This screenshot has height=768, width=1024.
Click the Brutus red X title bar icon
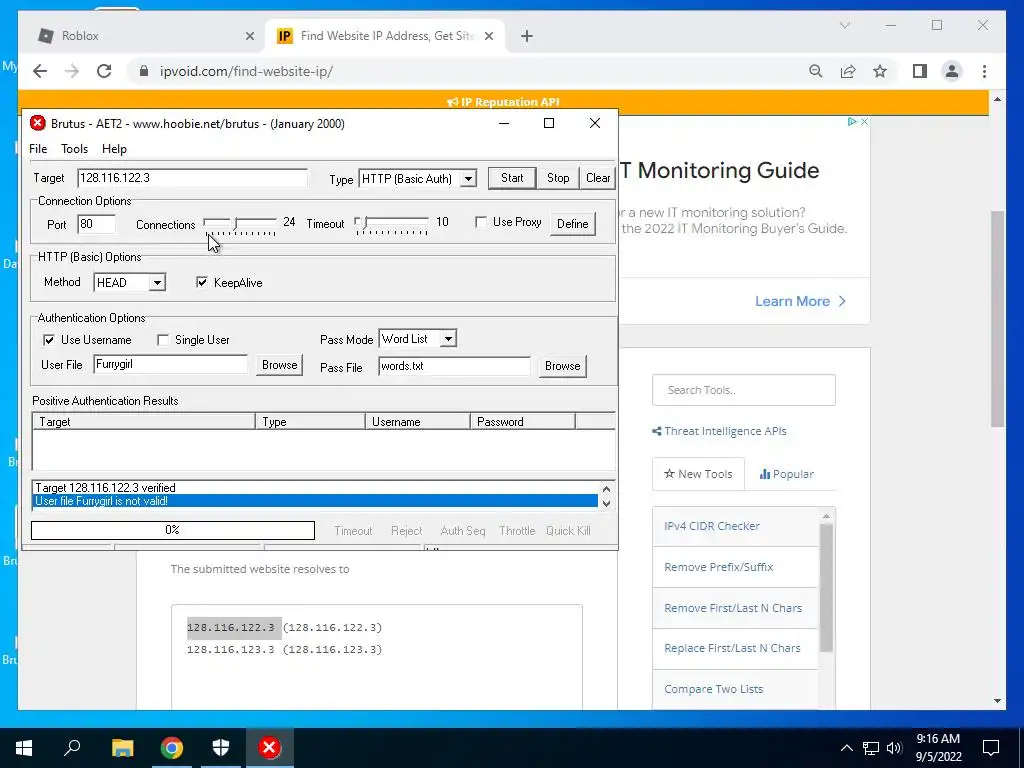(x=38, y=123)
